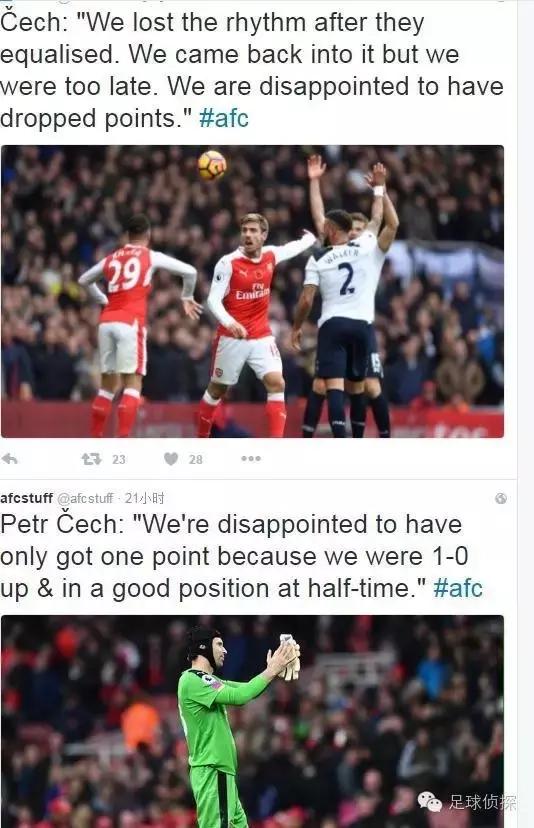534x828 pixels.
Task: Open the 21小时 tweet timestamp
Action: tap(144, 498)
